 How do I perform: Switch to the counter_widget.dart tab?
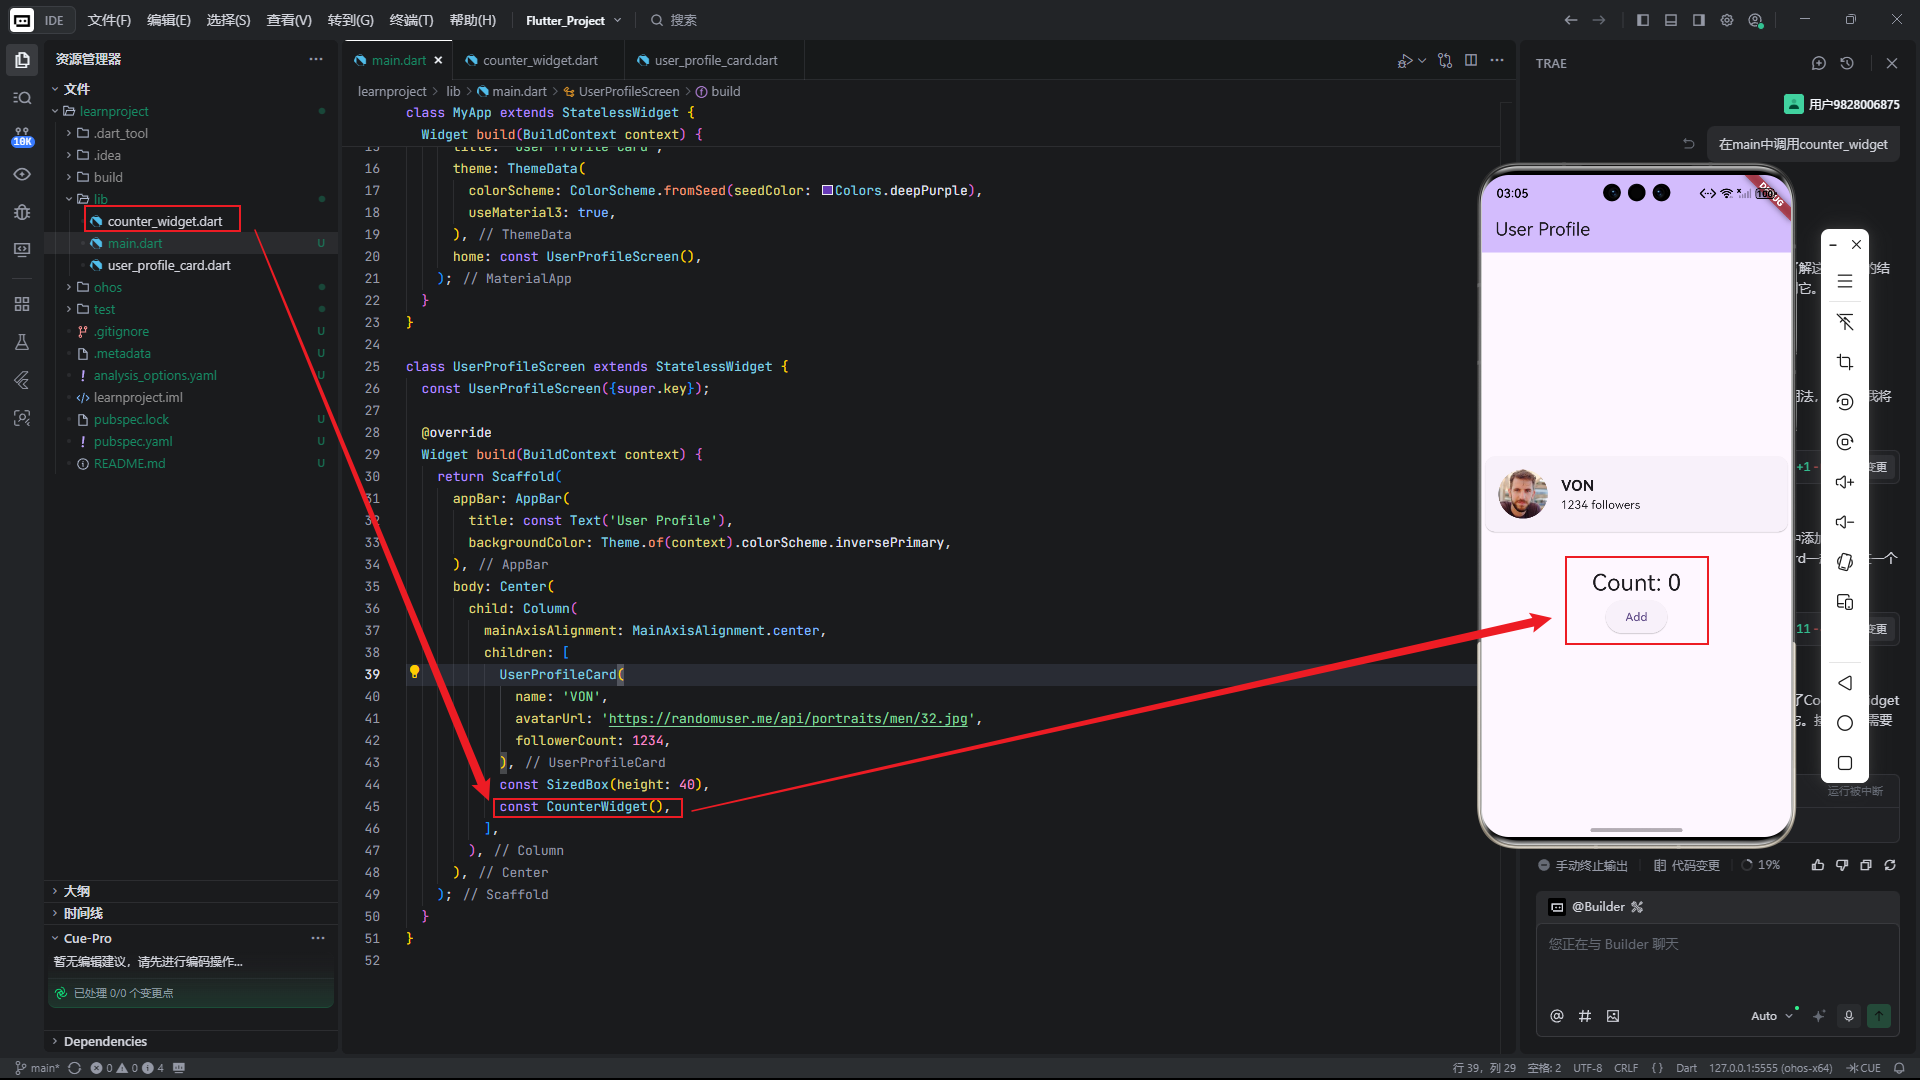[x=540, y=60]
